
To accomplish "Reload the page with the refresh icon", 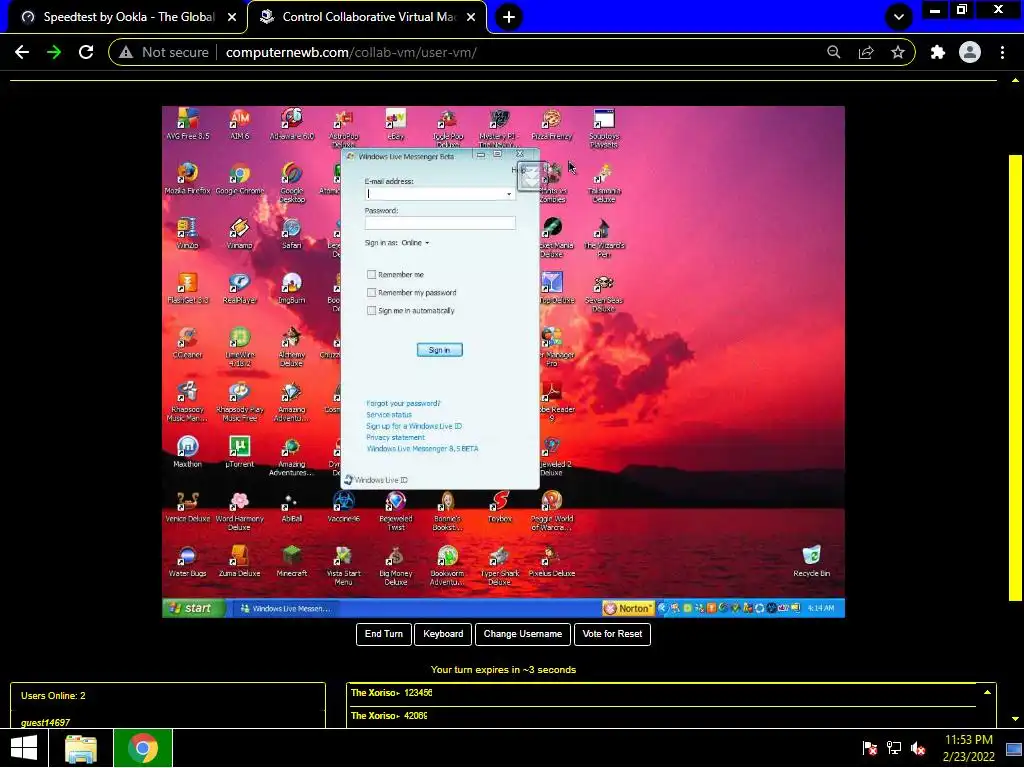I will tap(86, 52).
